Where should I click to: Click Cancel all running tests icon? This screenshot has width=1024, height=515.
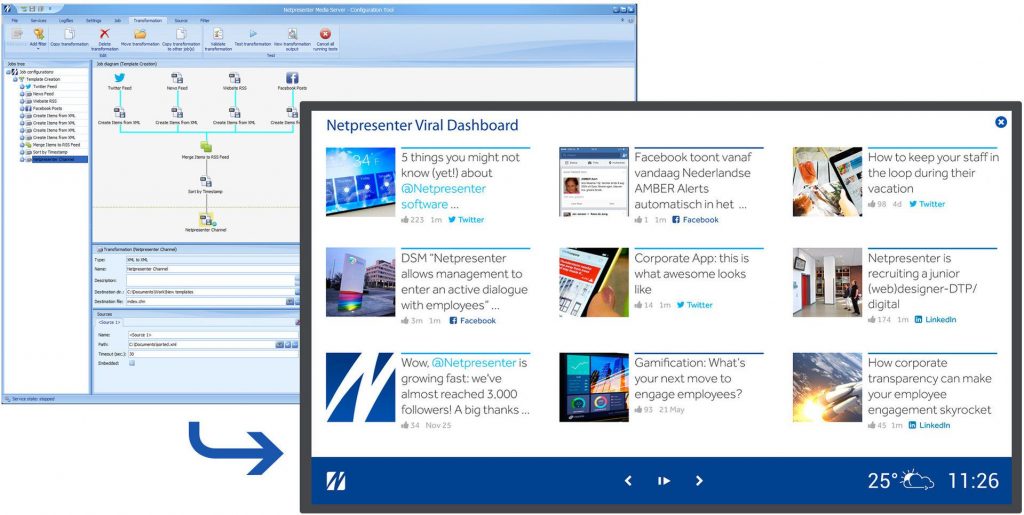tap(325, 34)
